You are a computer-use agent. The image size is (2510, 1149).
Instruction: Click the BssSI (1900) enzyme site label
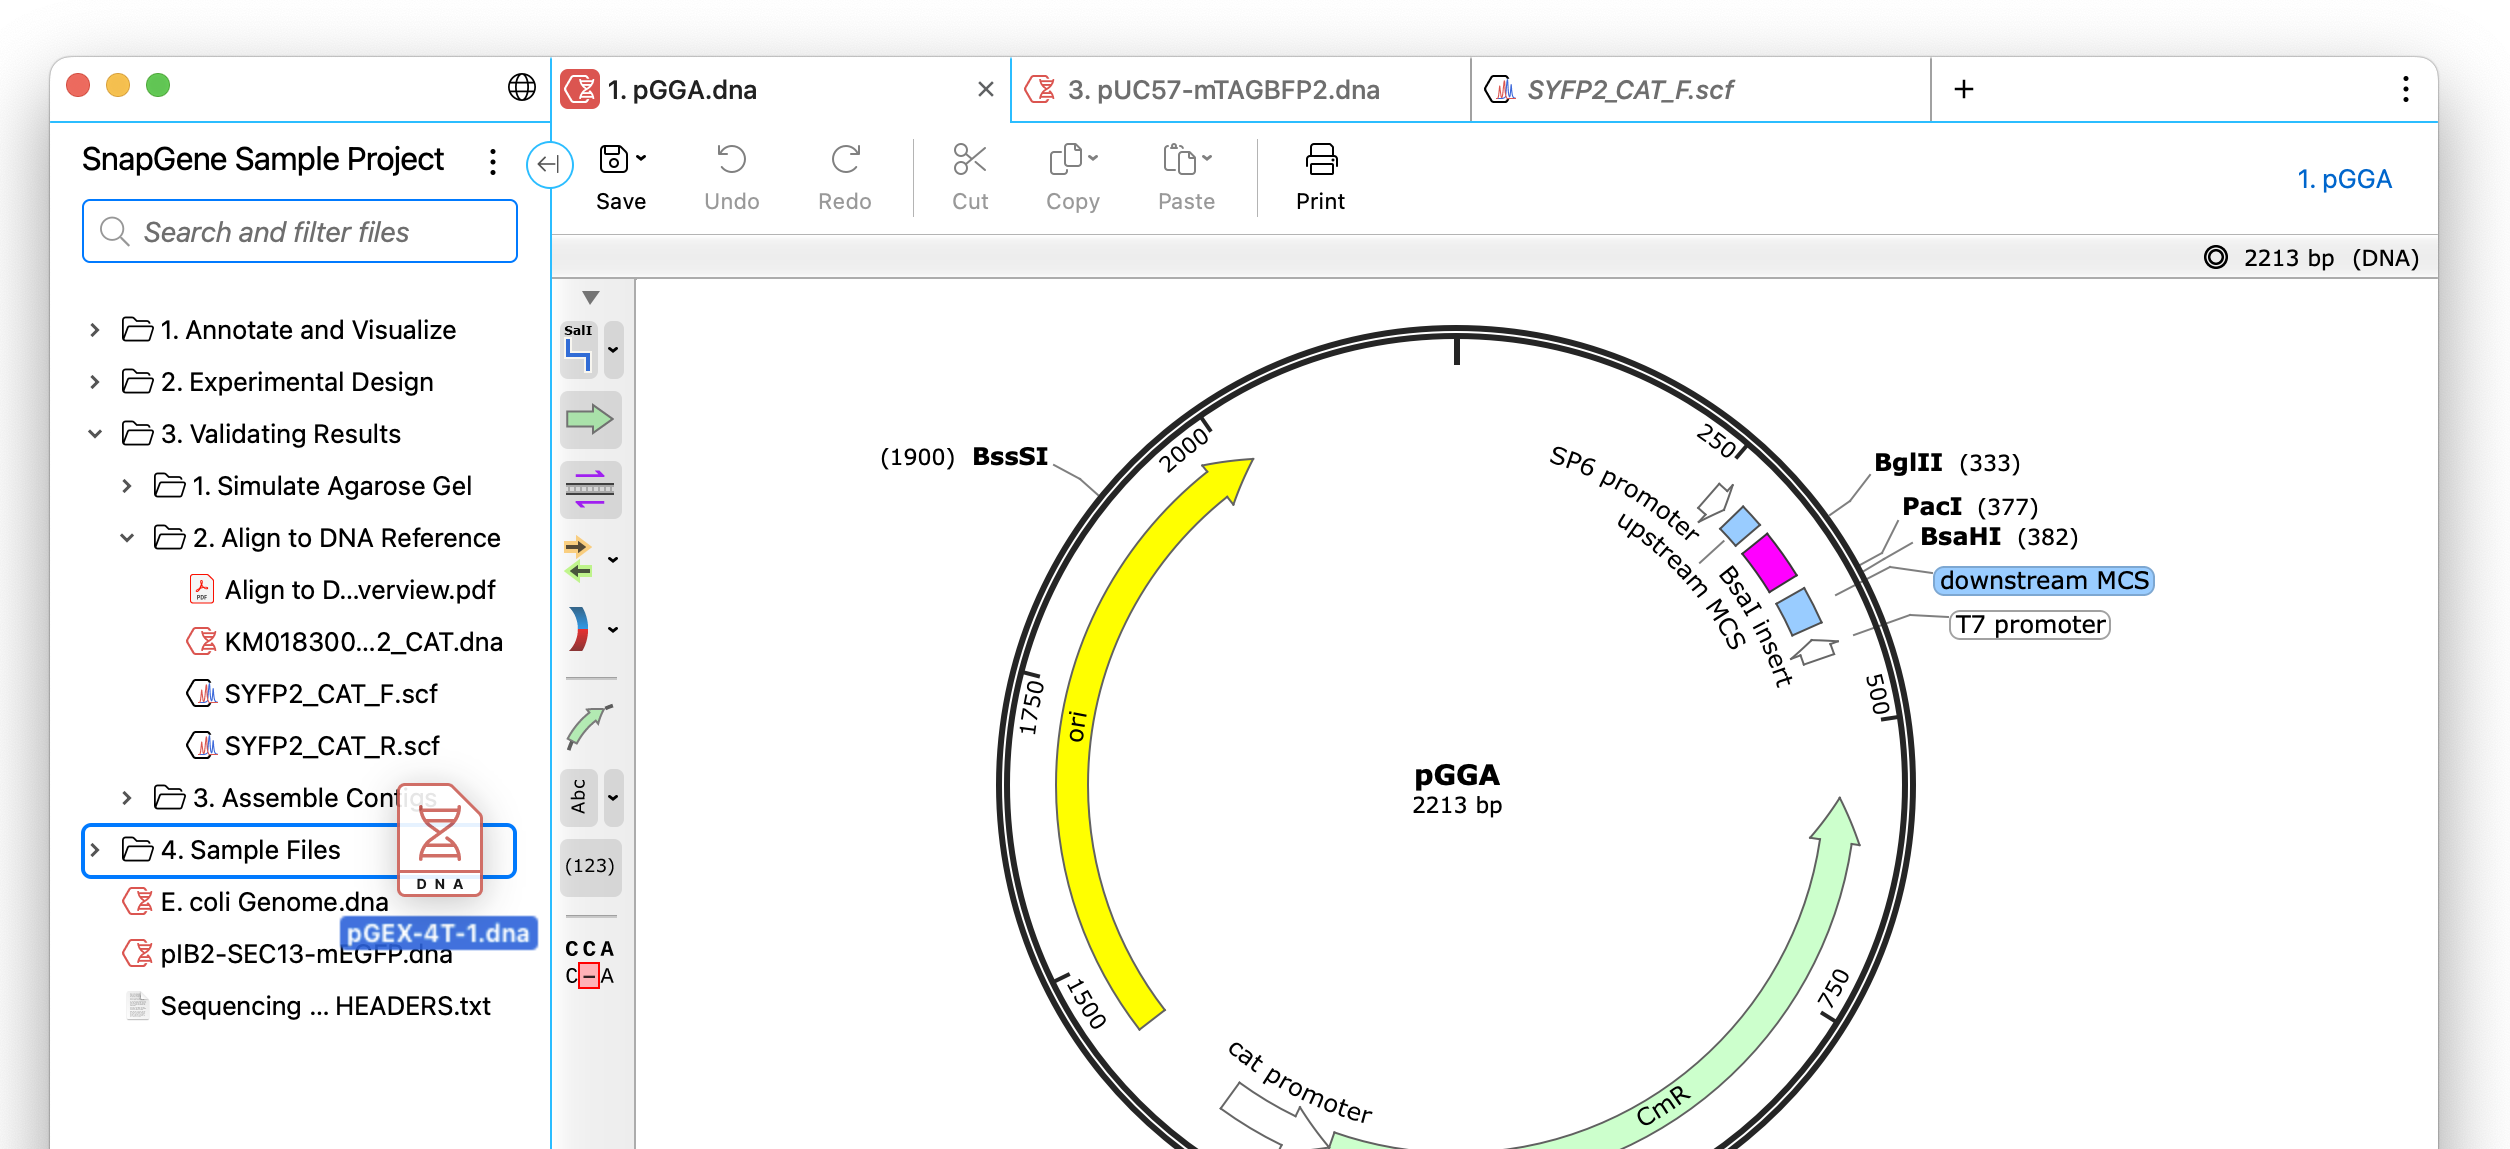coord(964,457)
